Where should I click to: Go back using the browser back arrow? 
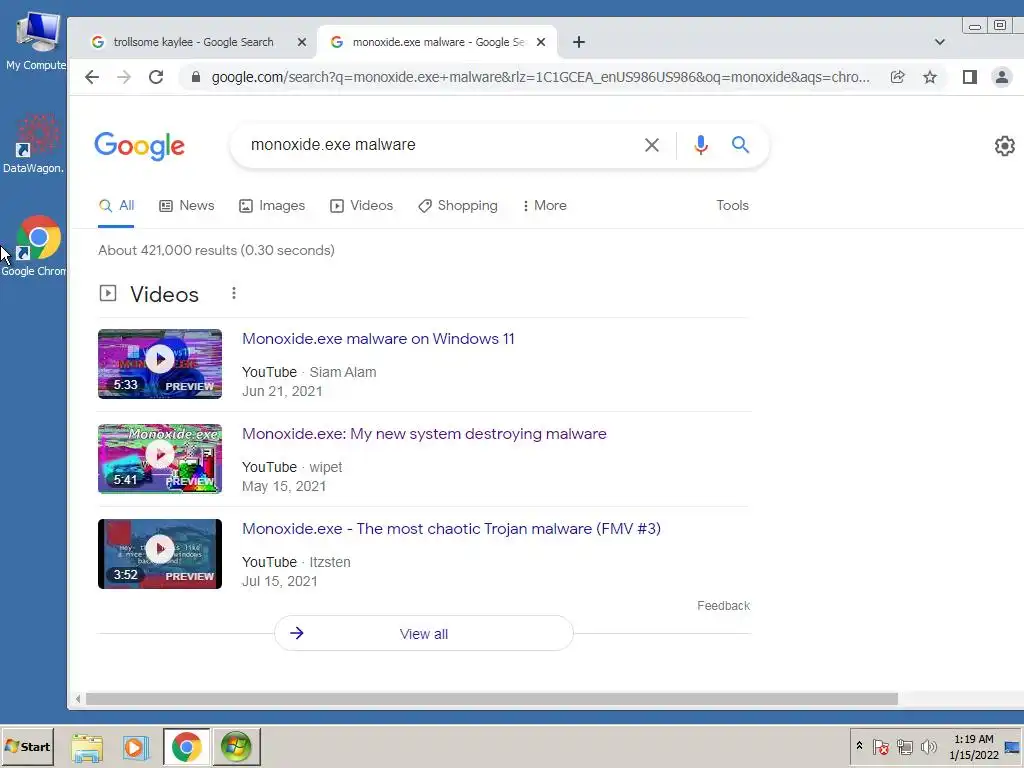coord(92,77)
